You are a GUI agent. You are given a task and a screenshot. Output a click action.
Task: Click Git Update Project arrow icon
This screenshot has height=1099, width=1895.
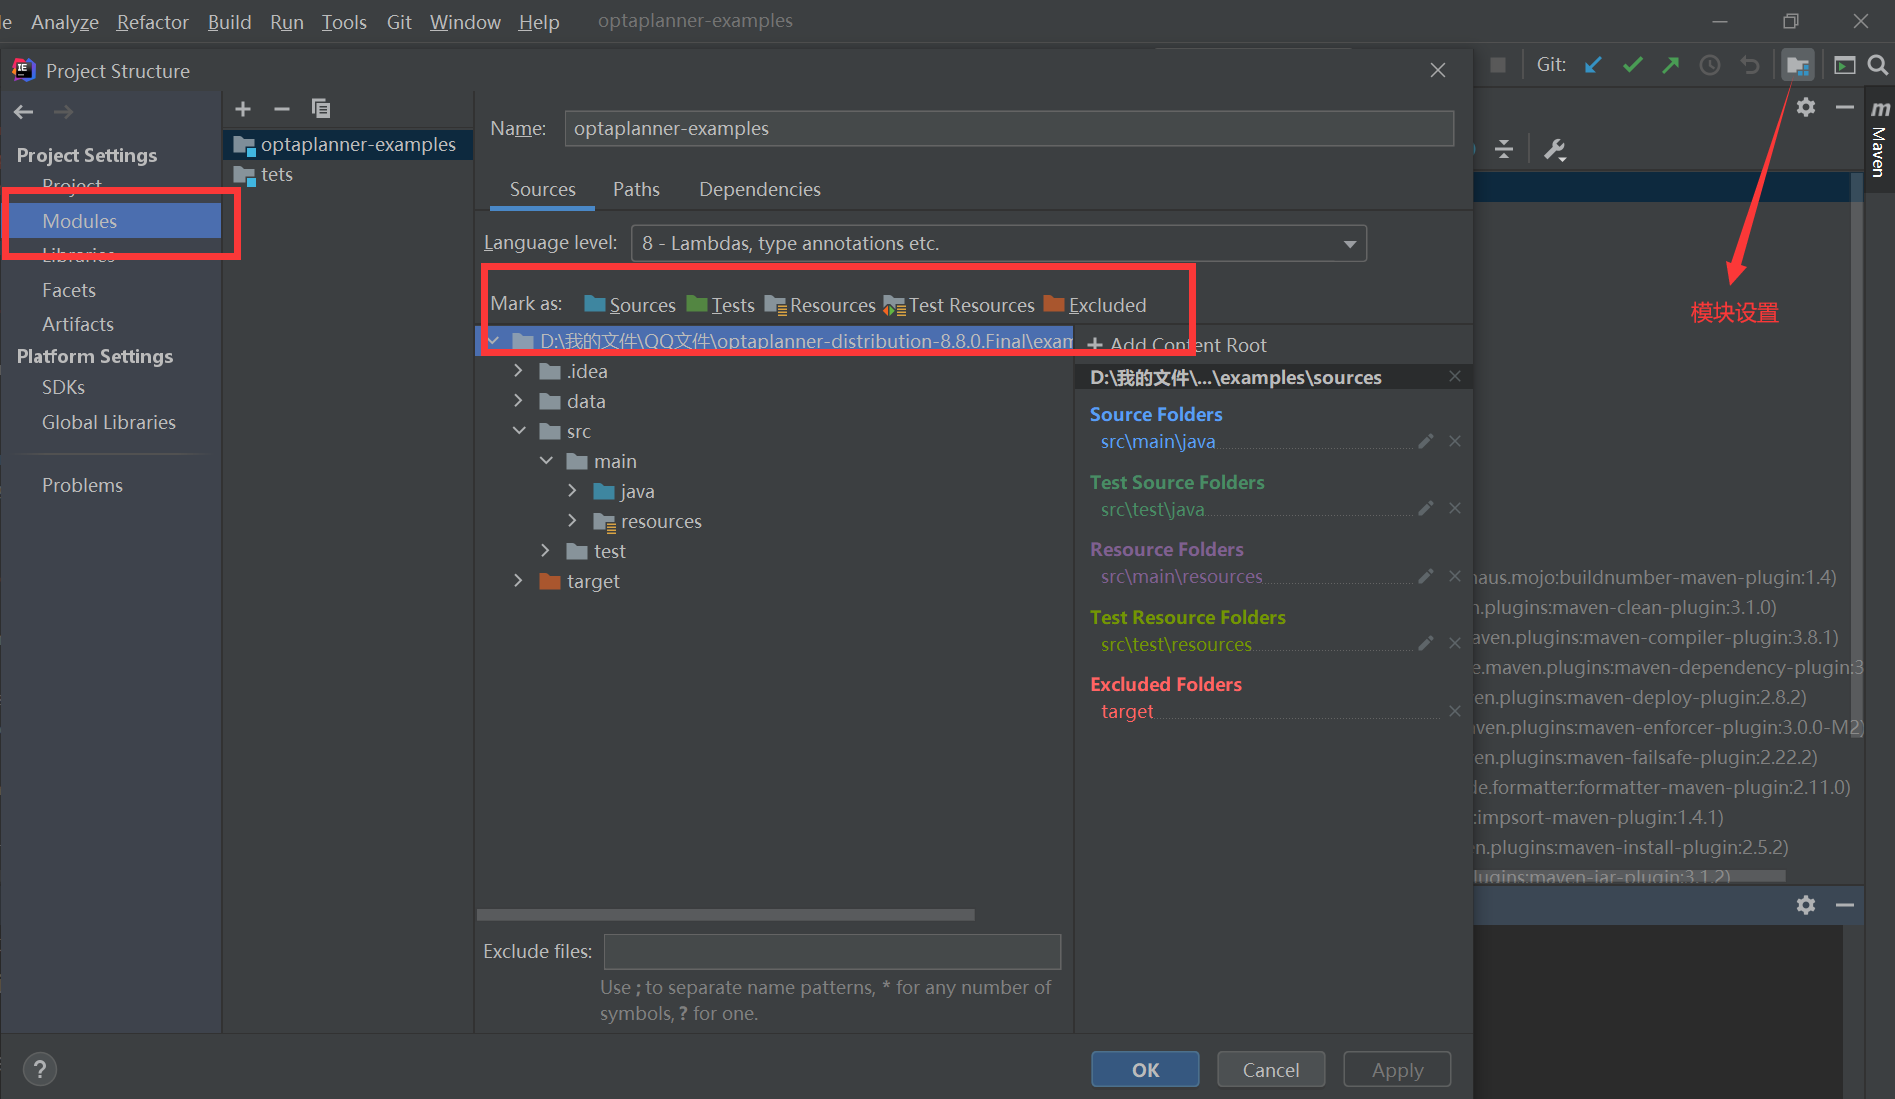1593,65
